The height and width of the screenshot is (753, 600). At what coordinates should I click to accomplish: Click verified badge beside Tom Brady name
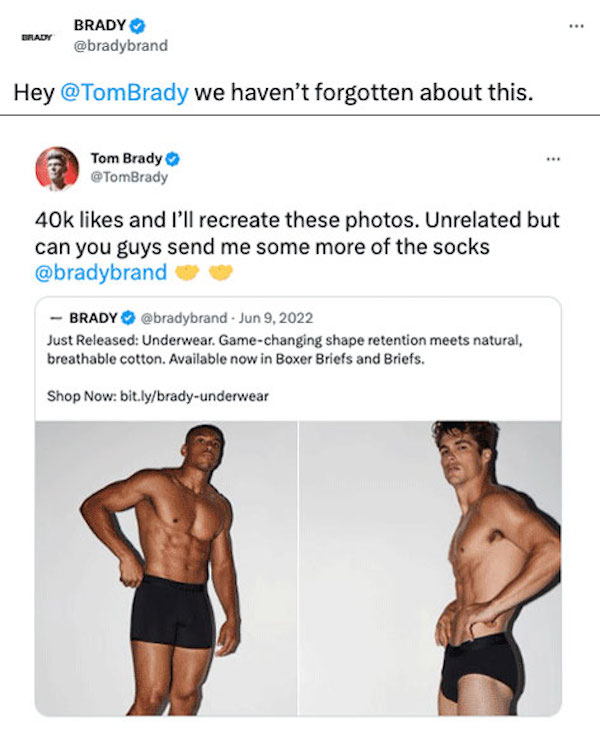(x=172, y=159)
